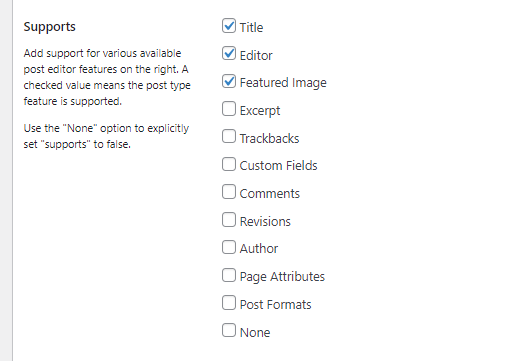Click the 'Featured Image' label text
The width and height of the screenshot is (518, 361).
(283, 83)
